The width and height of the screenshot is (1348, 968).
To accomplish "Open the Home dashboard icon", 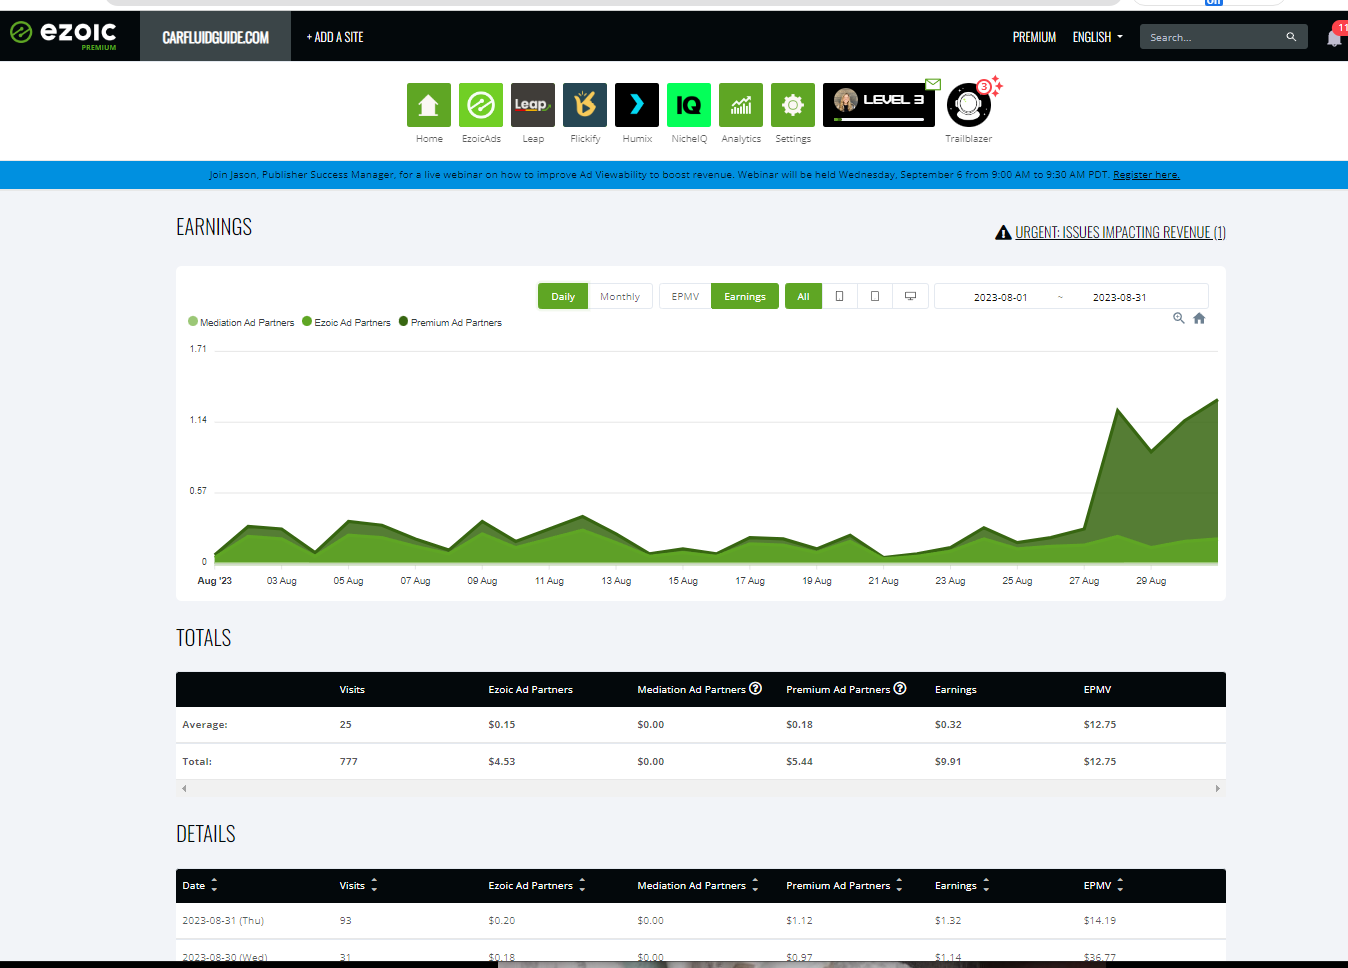I will click(428, 105).
